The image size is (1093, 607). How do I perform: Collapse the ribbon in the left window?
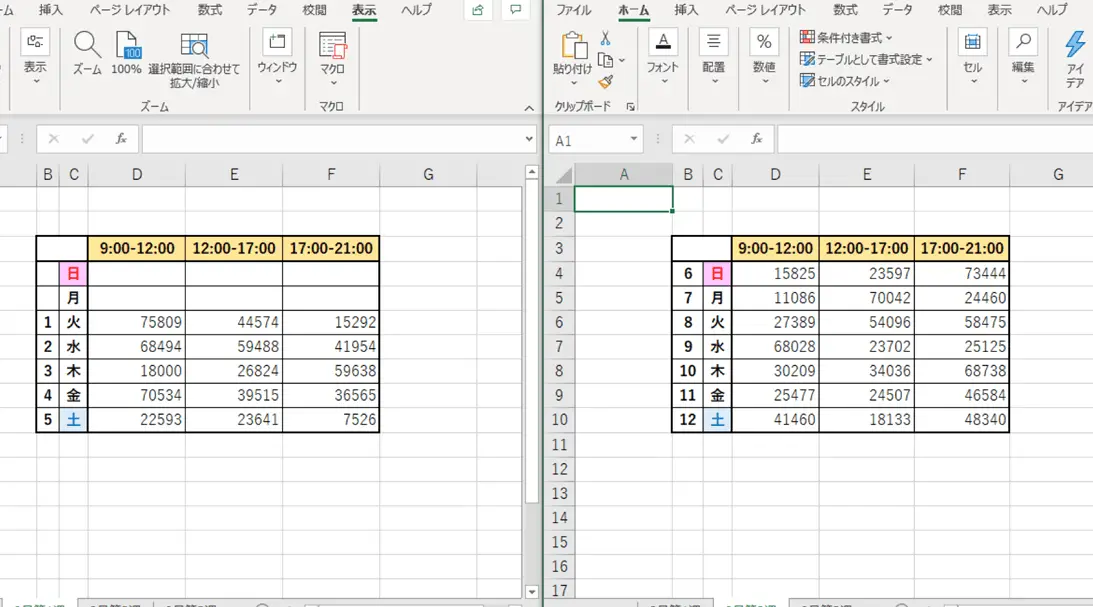[528, 106]
